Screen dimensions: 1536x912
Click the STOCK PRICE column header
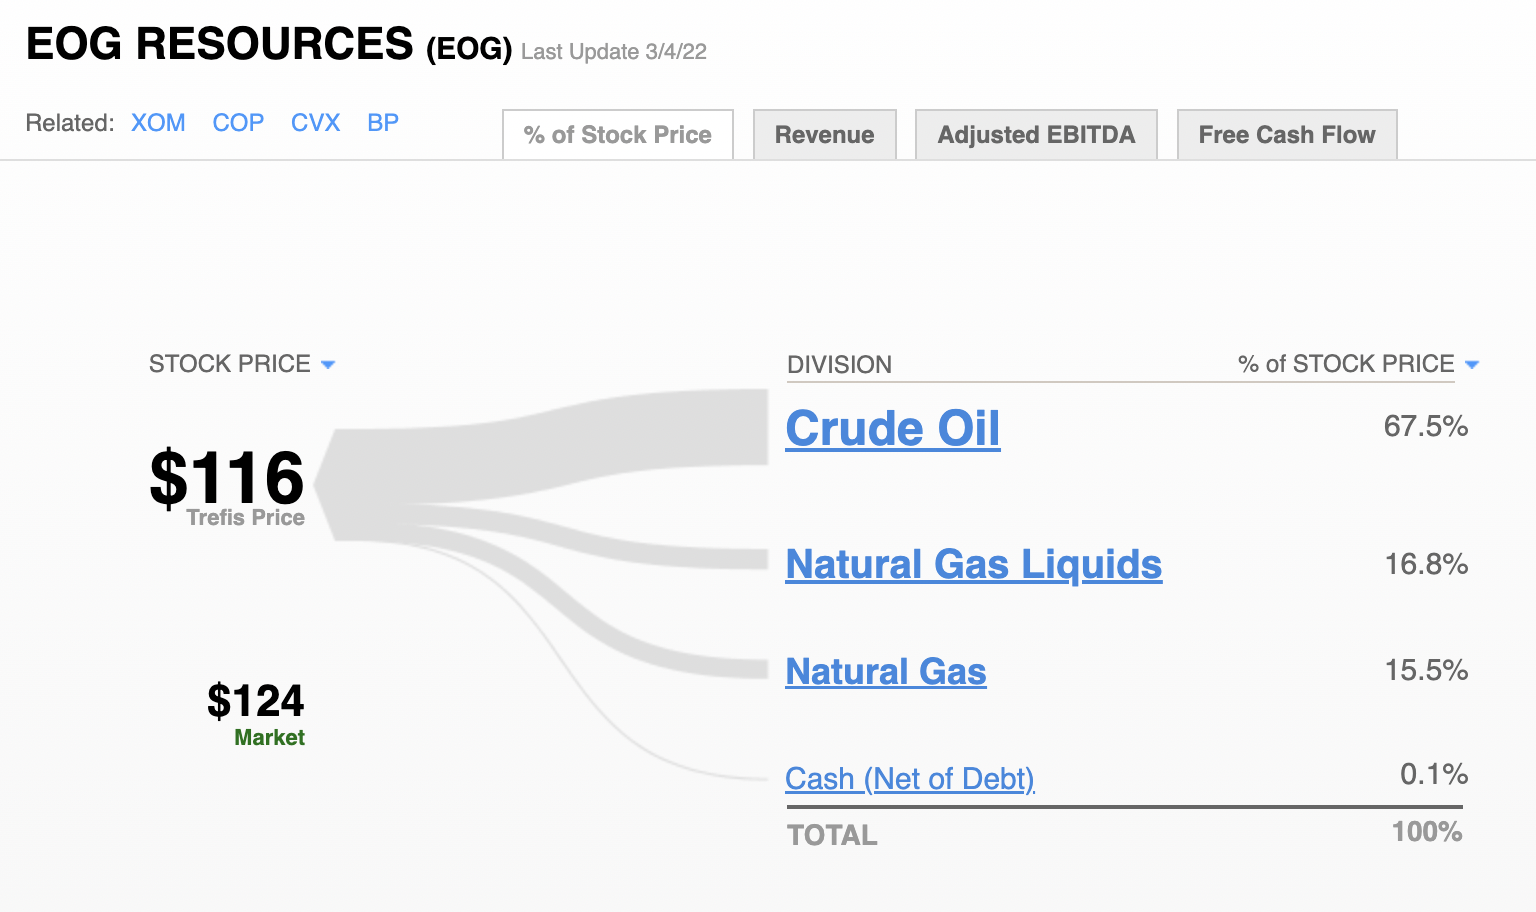(x=230, y=364)
